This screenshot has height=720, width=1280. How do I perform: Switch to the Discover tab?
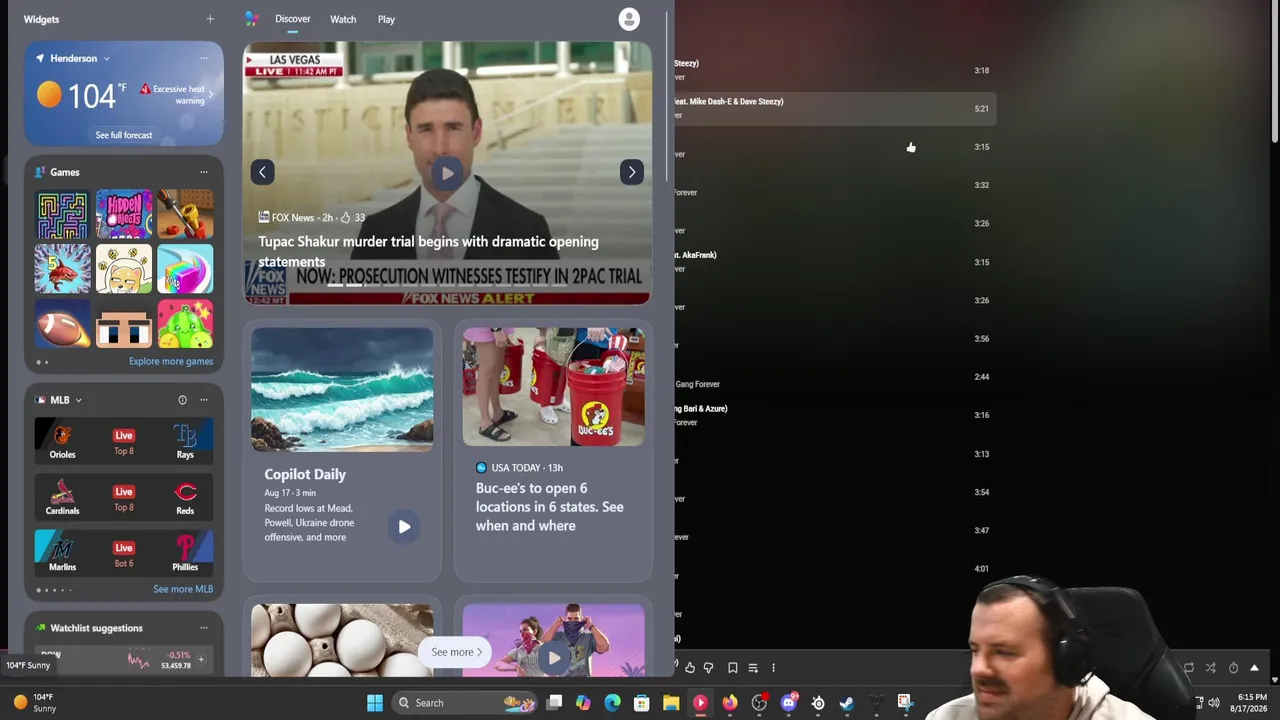tap(293, 19)
